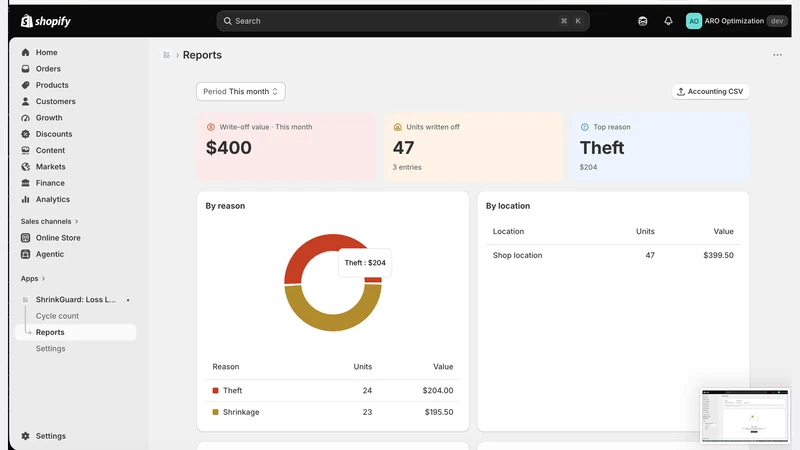
Task: Click the Markets globe icon
Action: (26, 166)
